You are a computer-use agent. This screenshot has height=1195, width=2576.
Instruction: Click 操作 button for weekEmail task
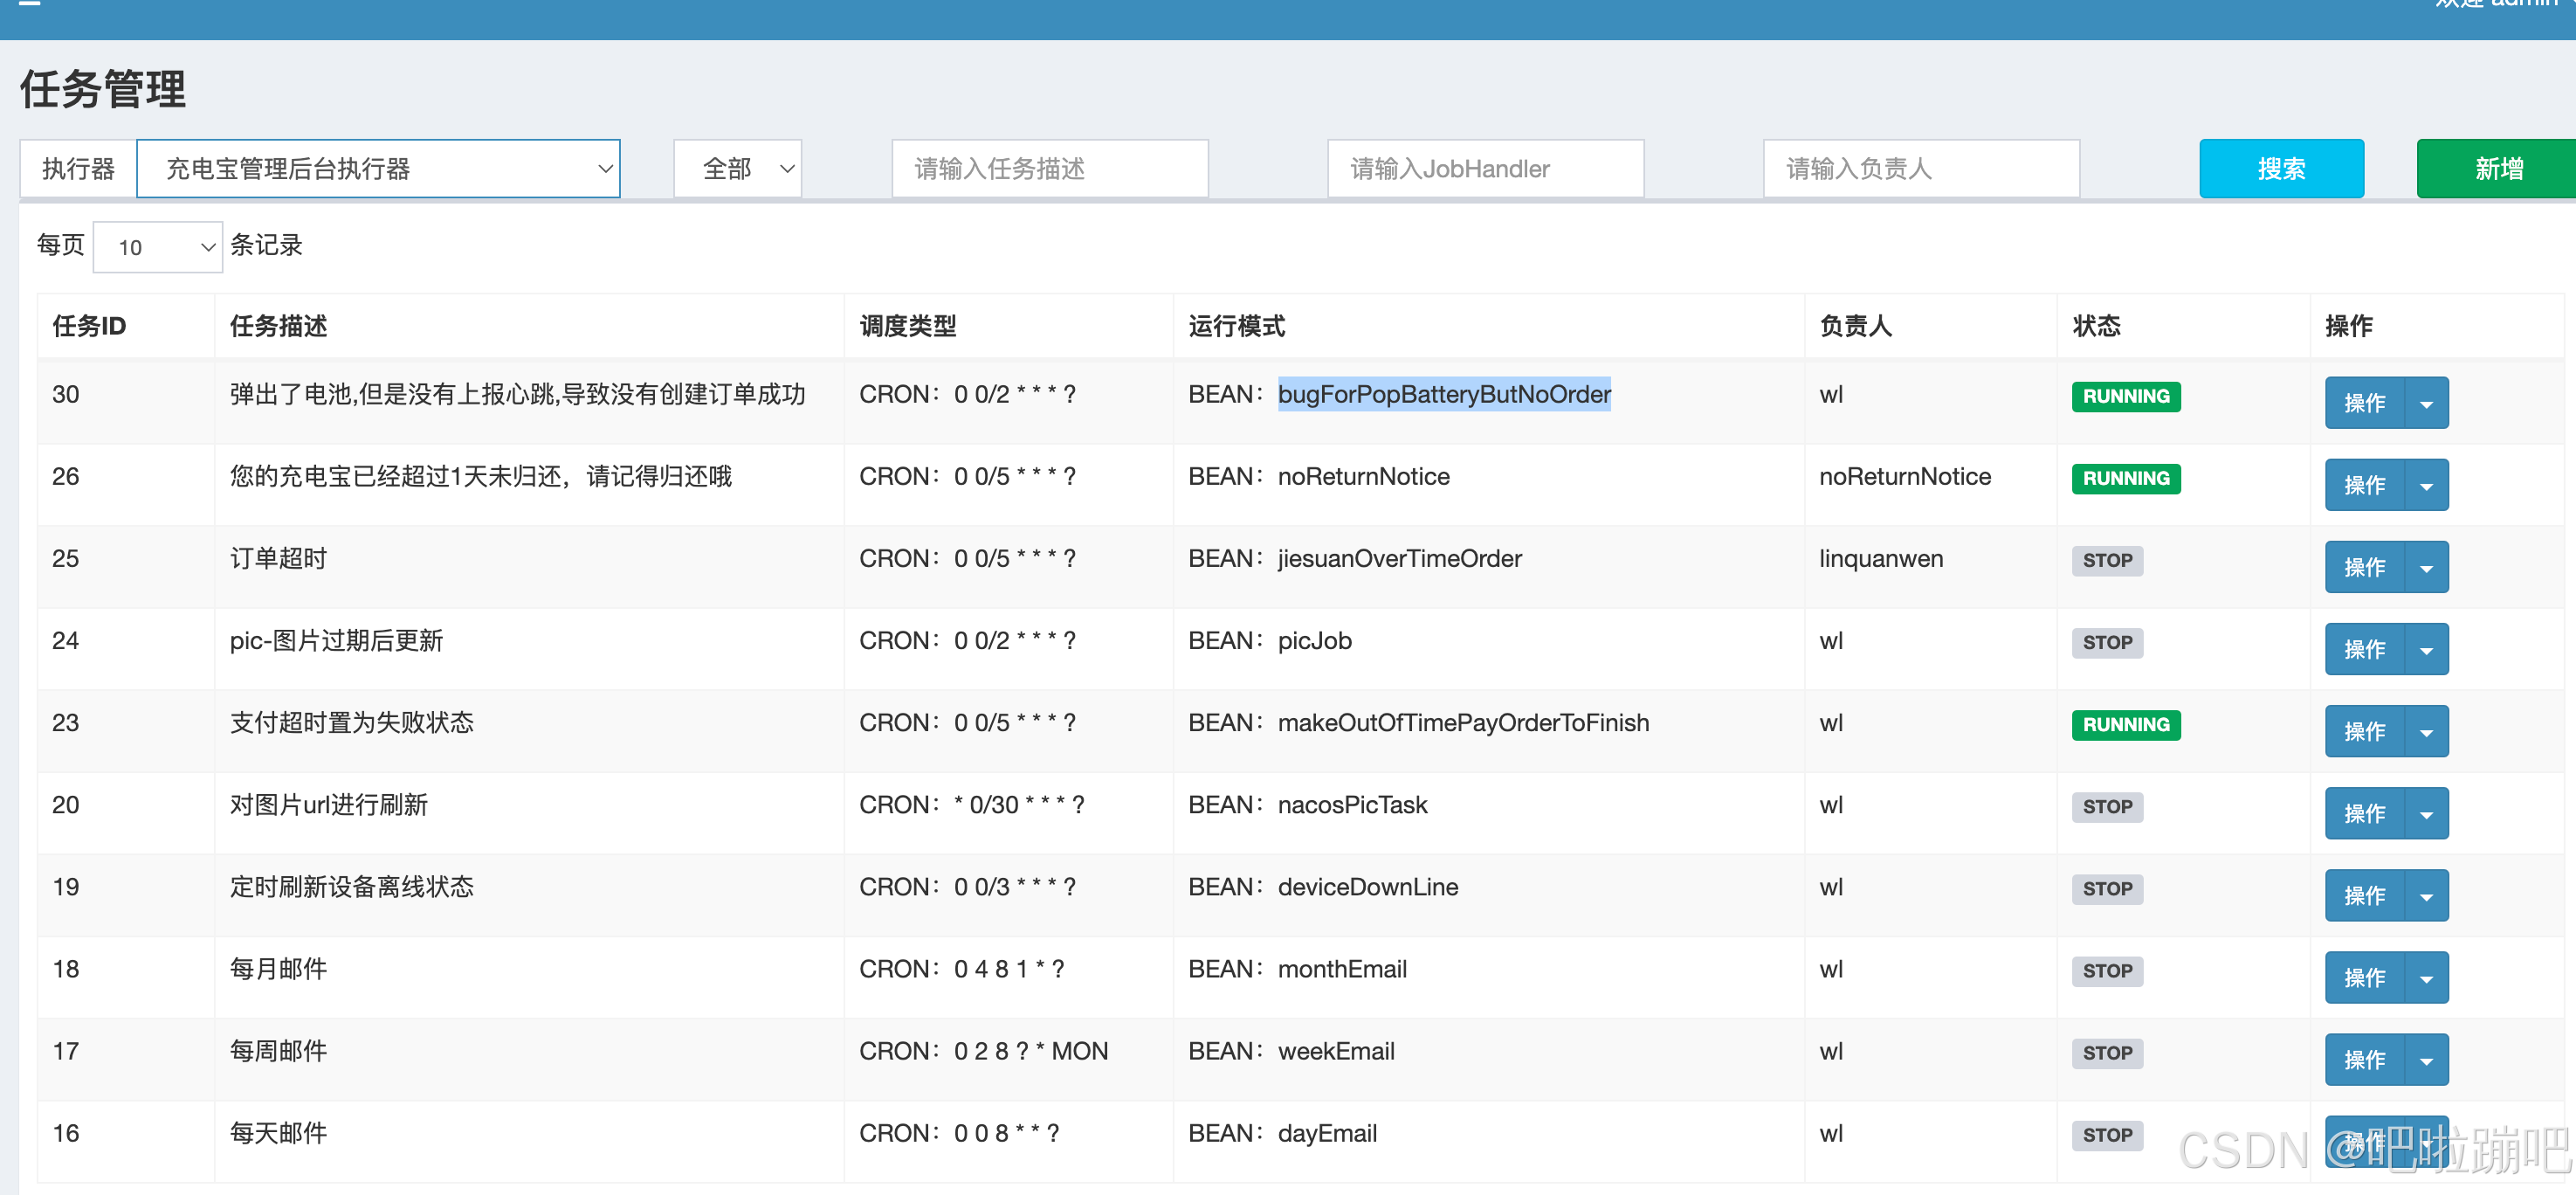2364,1060
